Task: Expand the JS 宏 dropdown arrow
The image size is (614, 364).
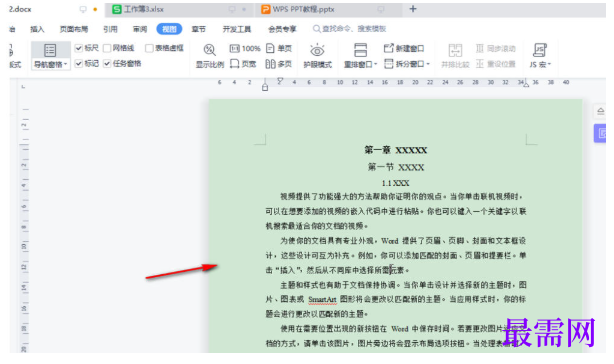Action: 549,64
